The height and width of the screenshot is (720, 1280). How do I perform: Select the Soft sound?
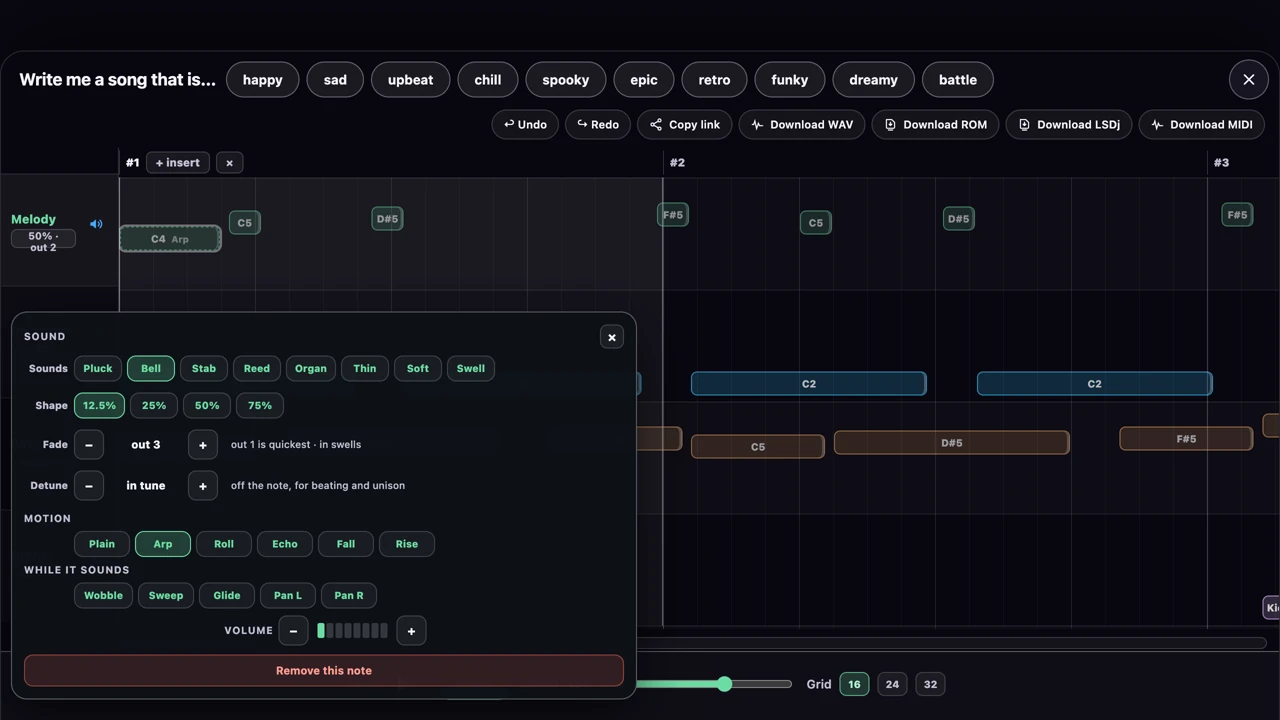[x=418, y=369]
